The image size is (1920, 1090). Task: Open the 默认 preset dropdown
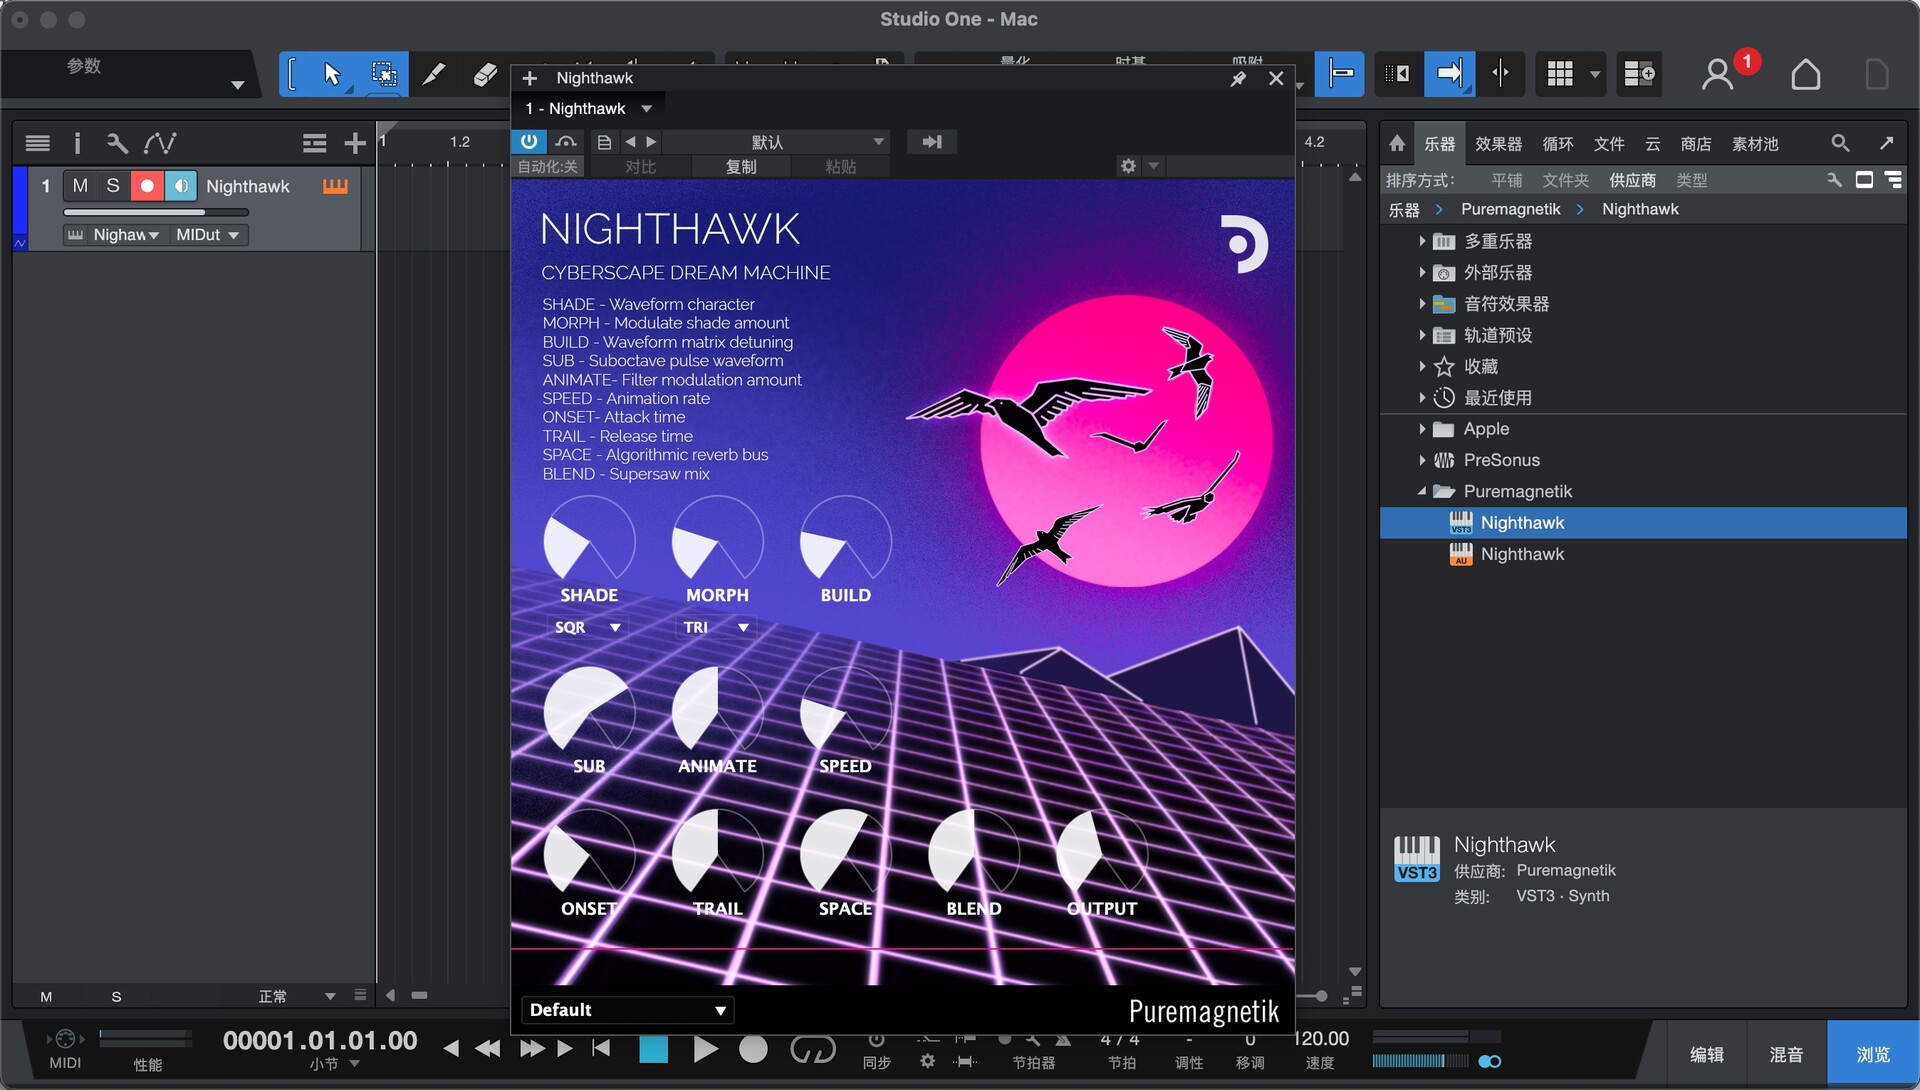[x=775, y=142]
